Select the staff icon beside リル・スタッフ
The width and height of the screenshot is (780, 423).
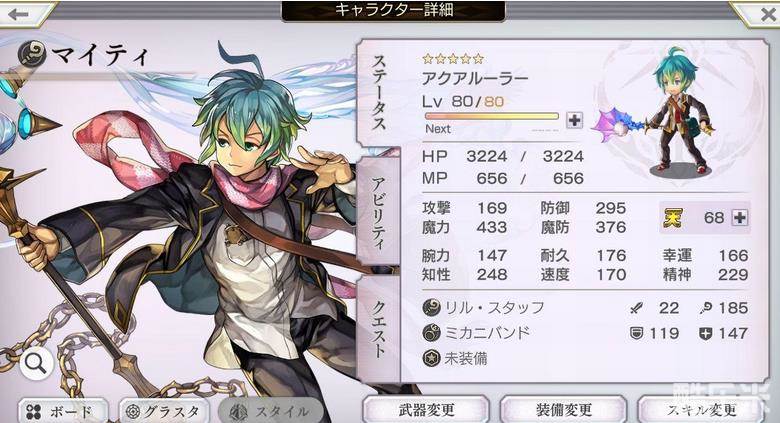(431, 308)
